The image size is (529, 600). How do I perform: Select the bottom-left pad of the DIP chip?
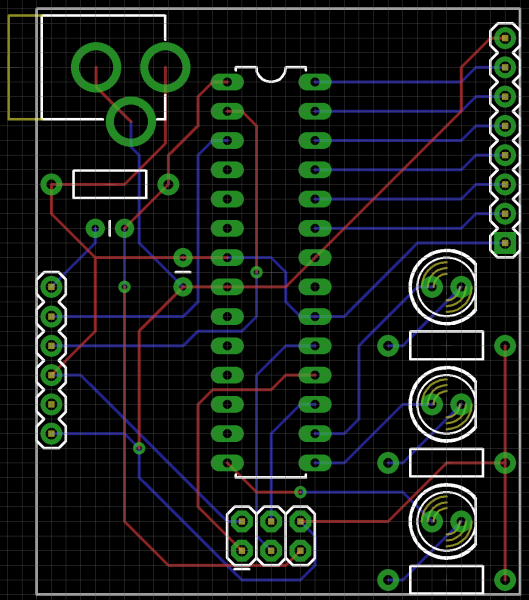[227, 463]
